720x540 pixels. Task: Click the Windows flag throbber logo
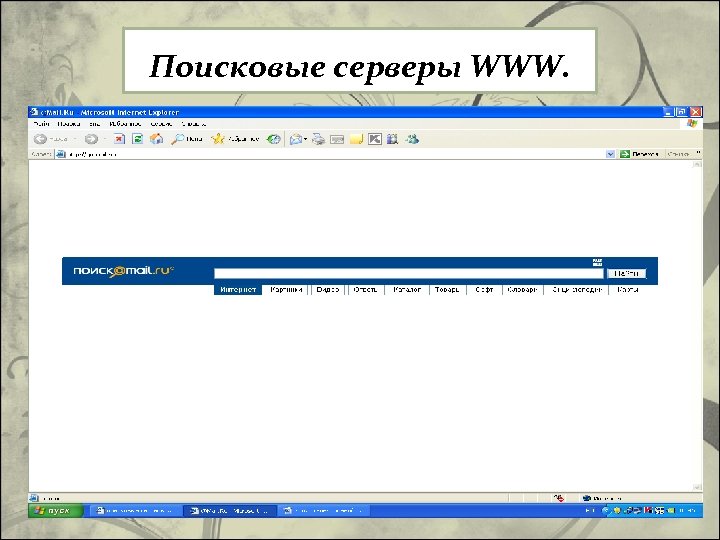click(x=692, y=124)
